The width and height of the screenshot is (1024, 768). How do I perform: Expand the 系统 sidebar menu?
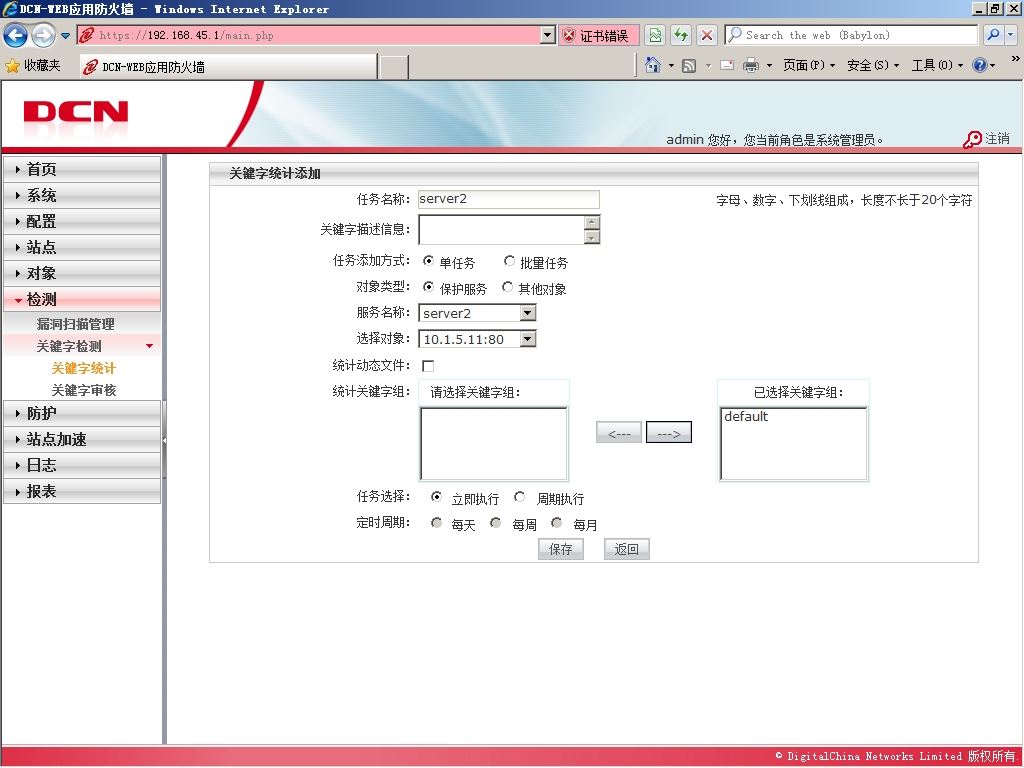[x=82, y=195]
